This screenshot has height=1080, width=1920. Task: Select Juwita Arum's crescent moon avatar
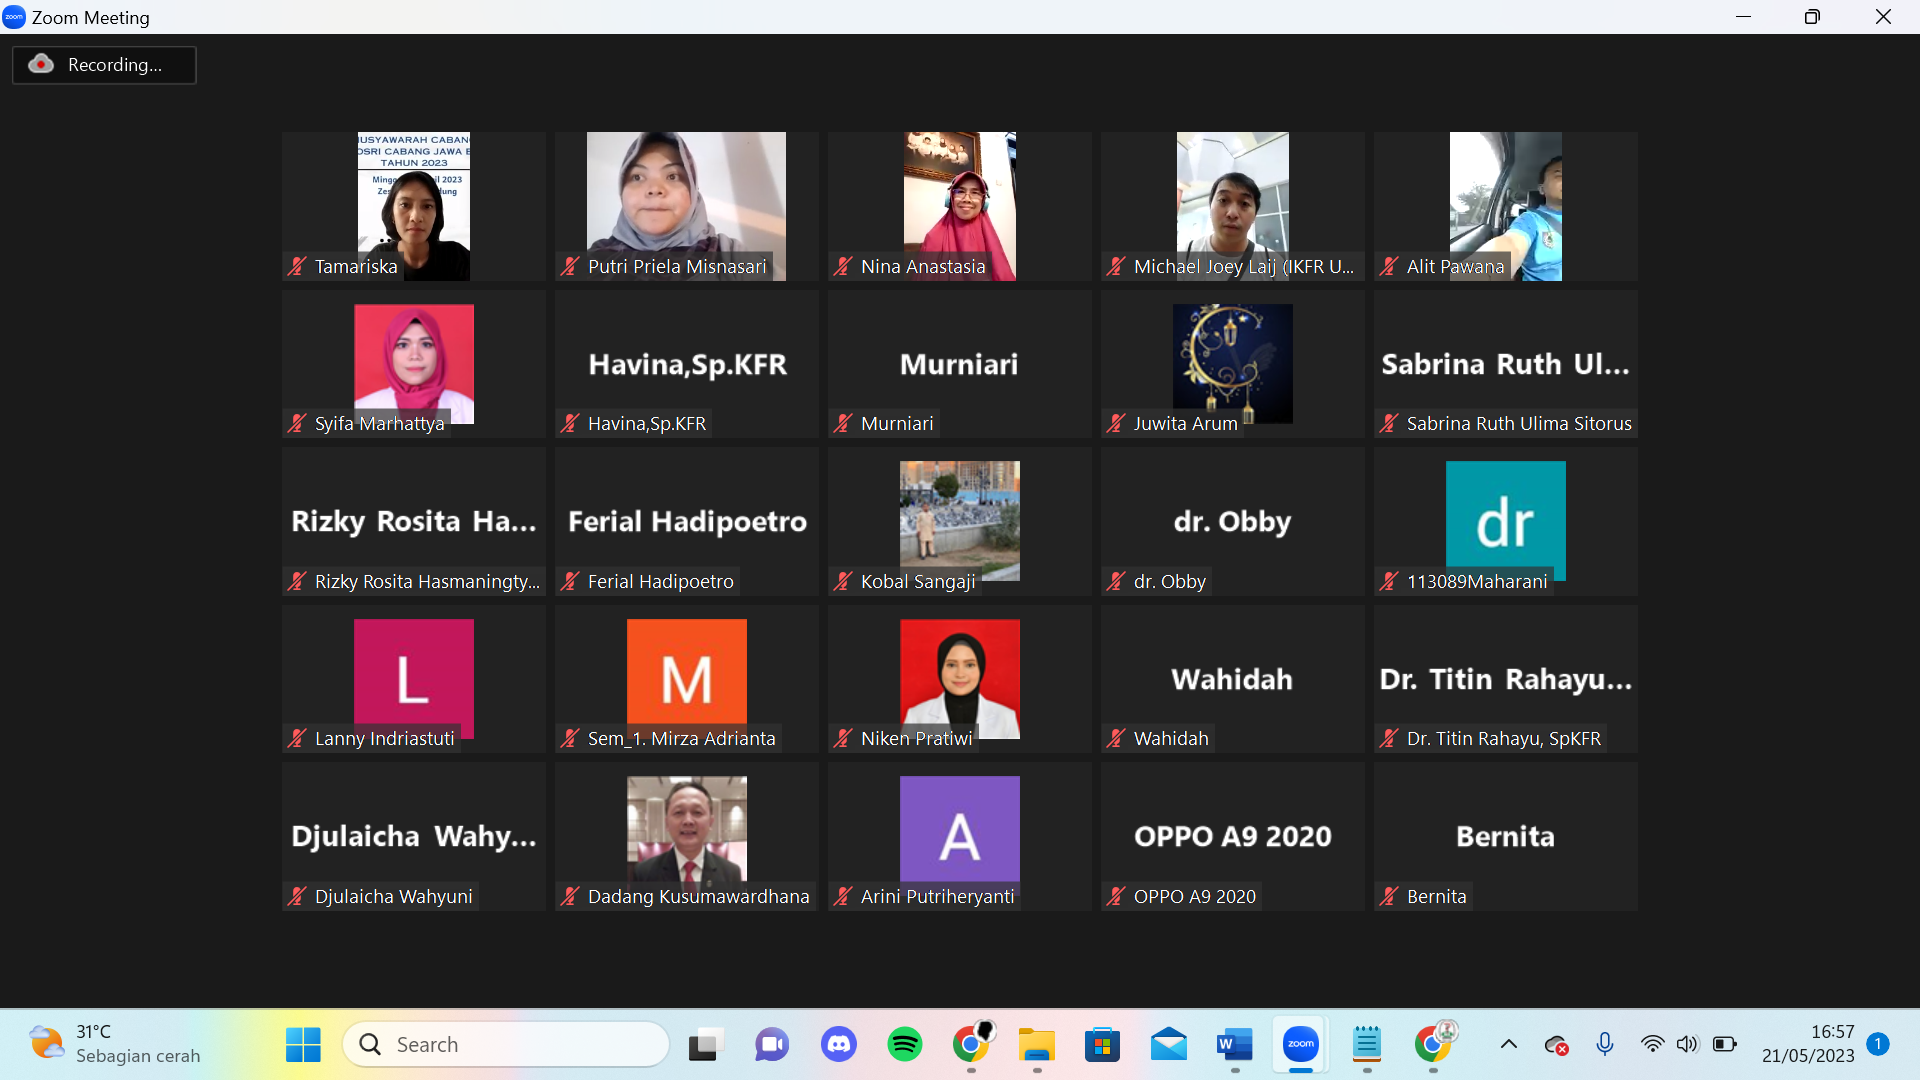[1233, 364]
